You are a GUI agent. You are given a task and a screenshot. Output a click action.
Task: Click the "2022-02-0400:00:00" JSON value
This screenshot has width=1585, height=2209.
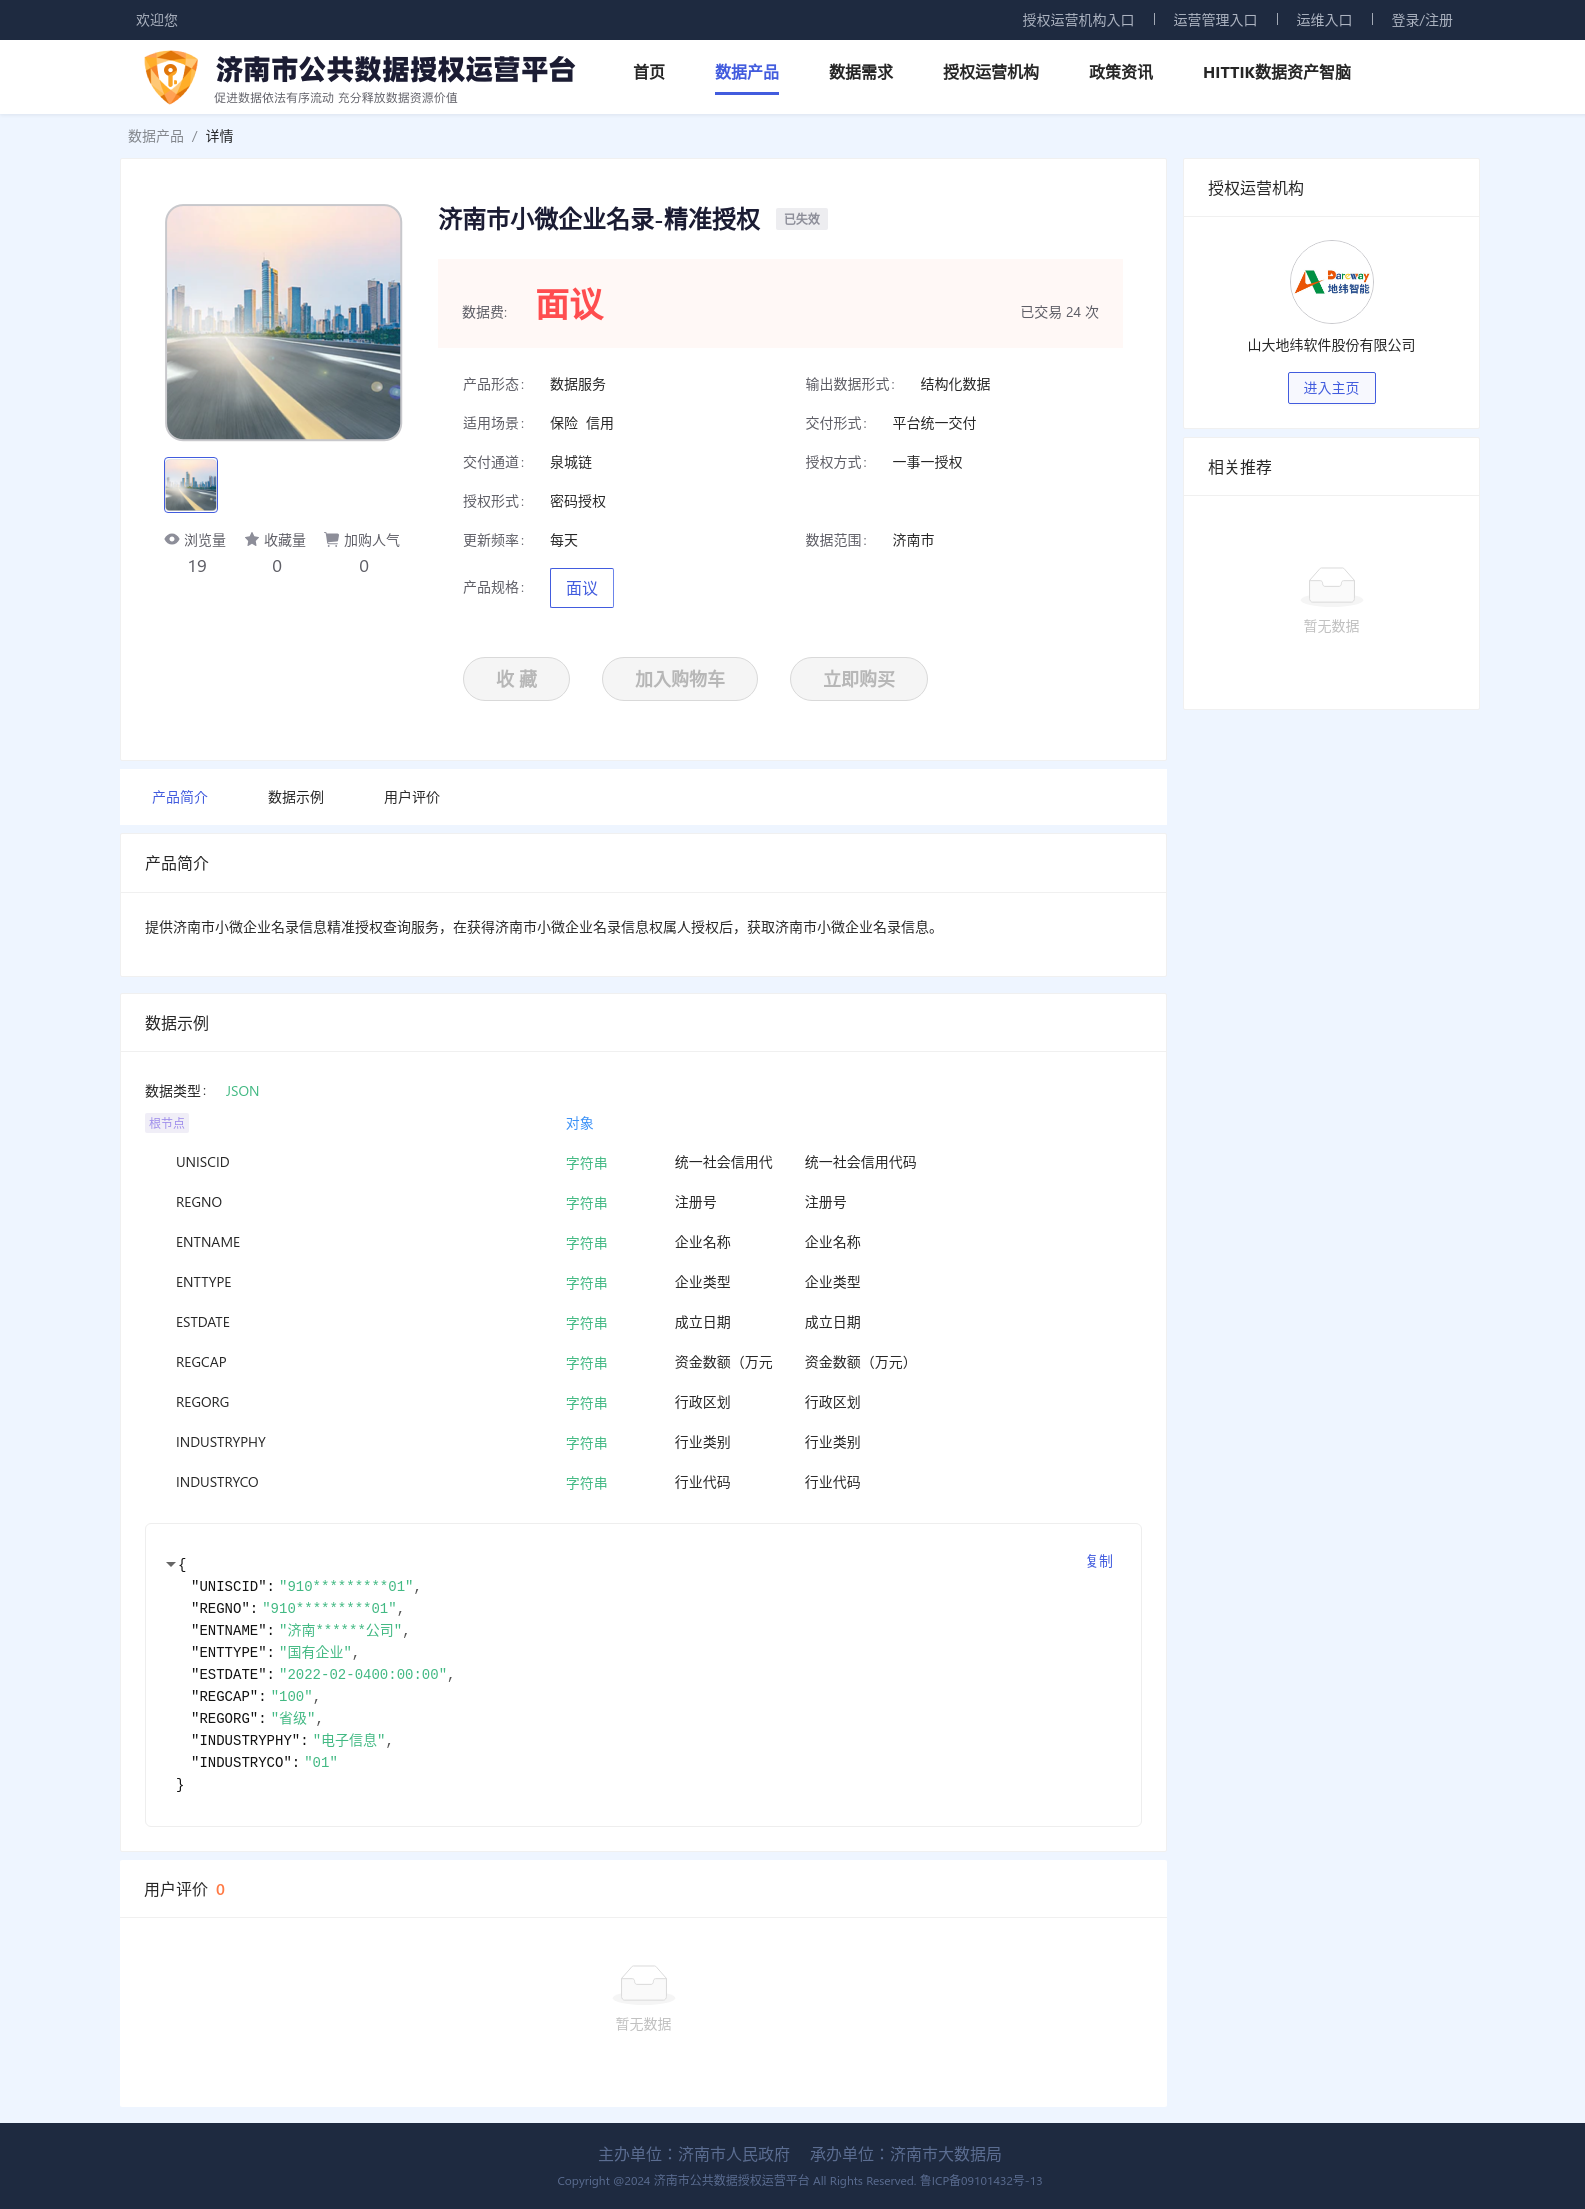pos(363,1674)
